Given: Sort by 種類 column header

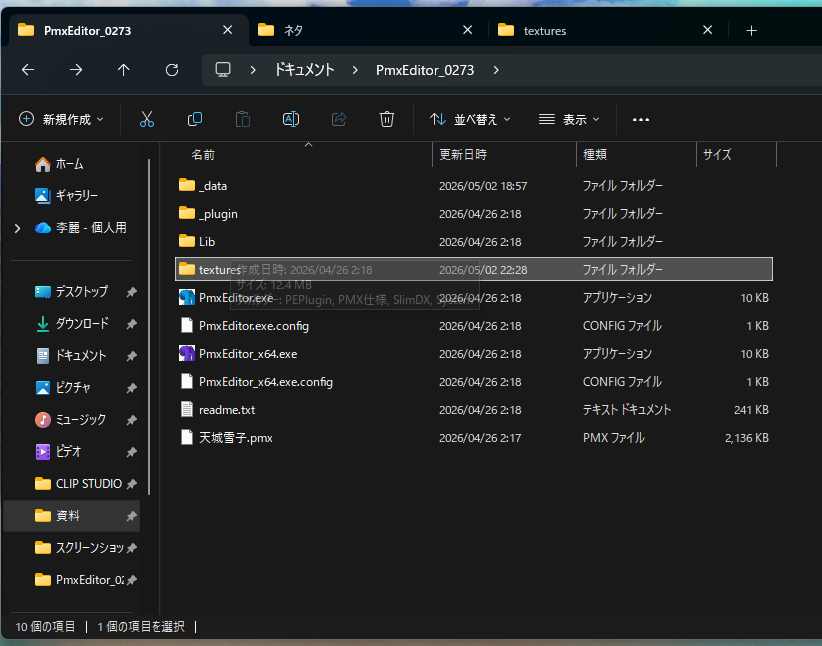Looking at the screenshot, I should (x=636, y=155).
